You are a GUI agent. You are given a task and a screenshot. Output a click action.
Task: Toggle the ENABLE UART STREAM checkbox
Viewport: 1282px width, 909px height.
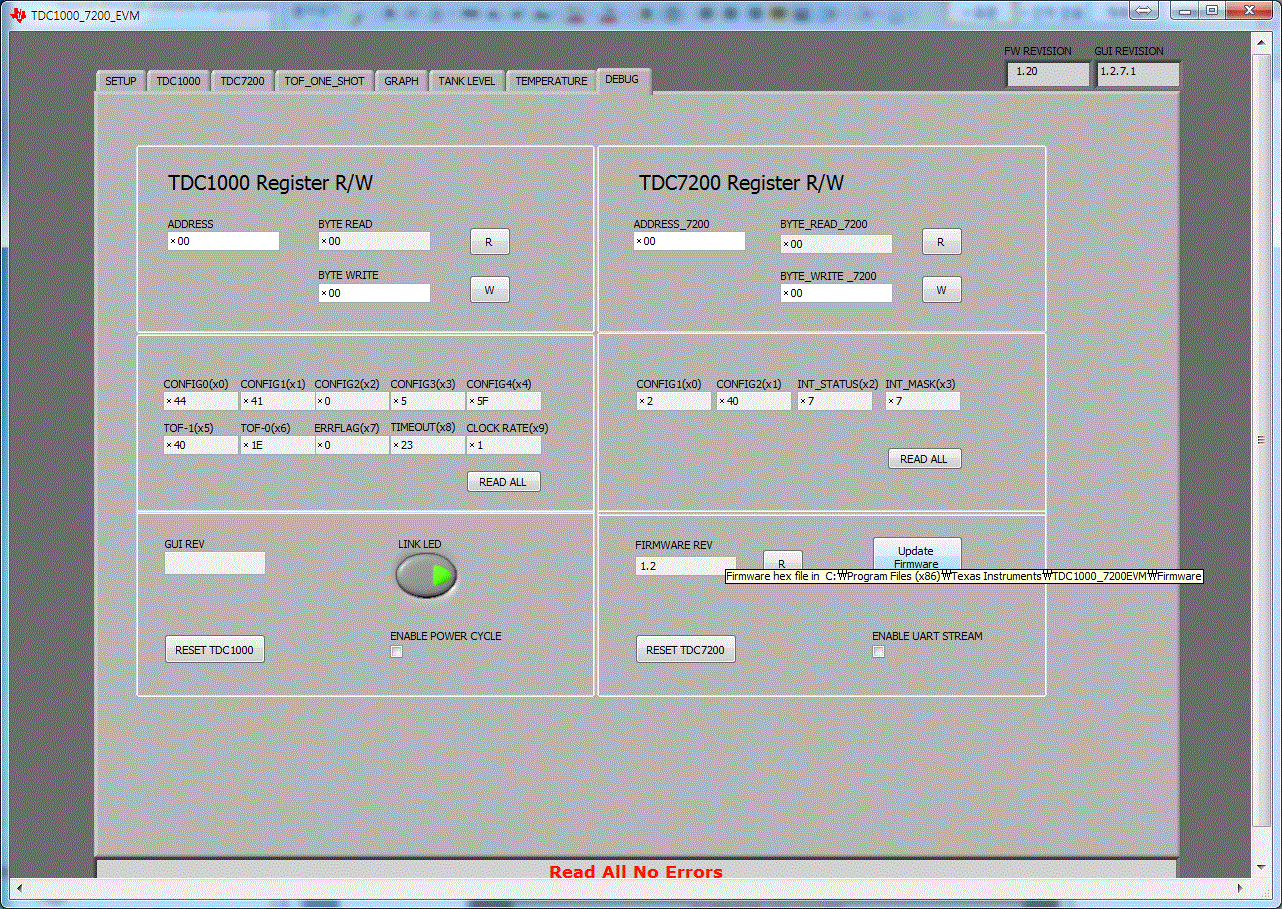coord(879,652)
